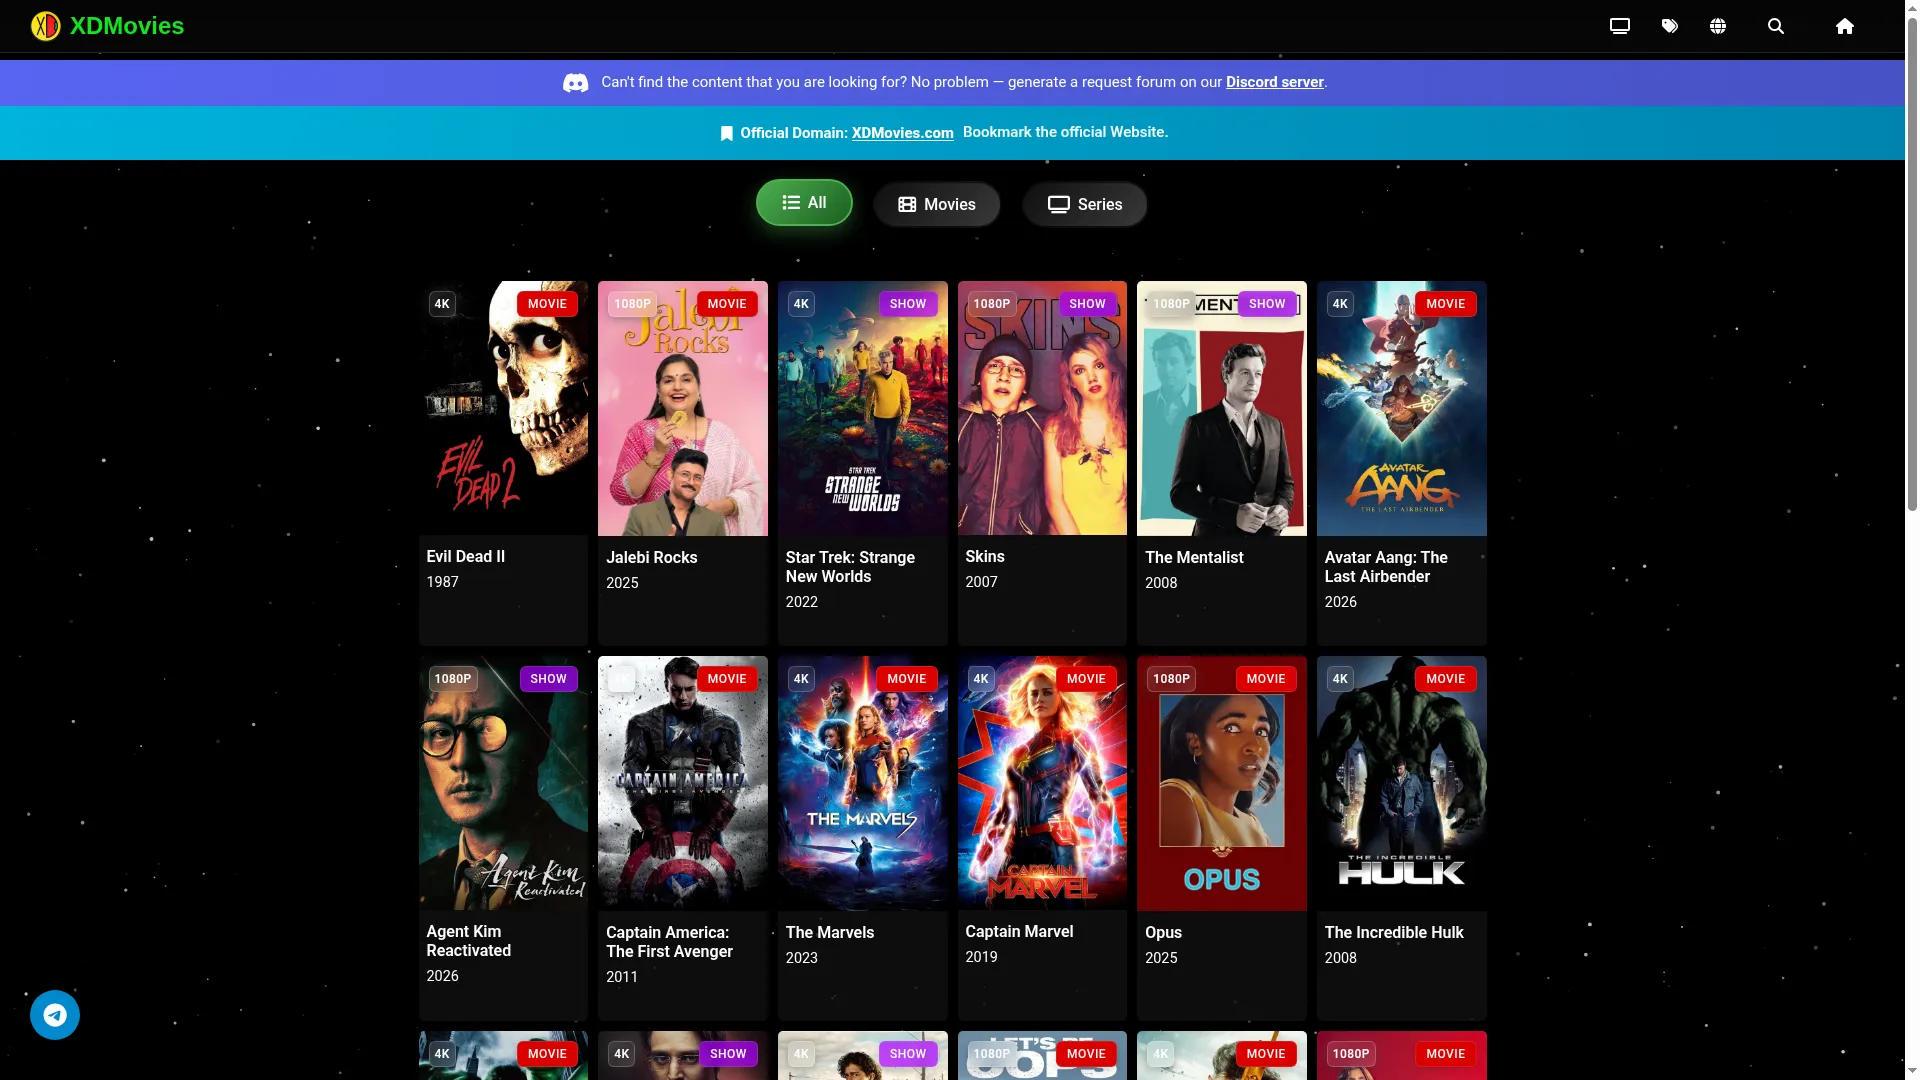Viewport: 1920px width, 1080px height.
Task: Open the Skins show poster
Action: 1042,408
